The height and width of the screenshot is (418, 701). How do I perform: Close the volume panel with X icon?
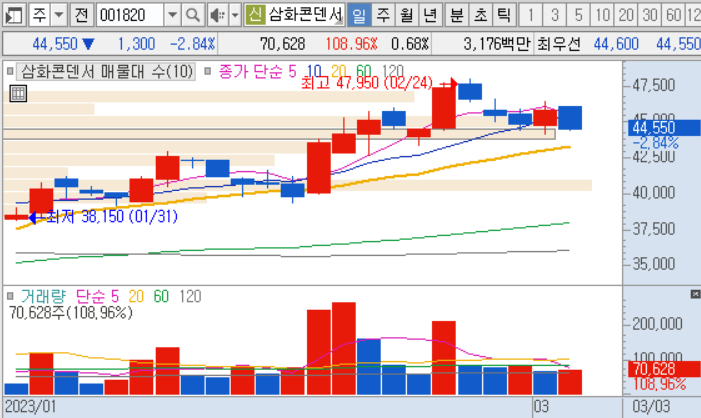coord(695,294)
